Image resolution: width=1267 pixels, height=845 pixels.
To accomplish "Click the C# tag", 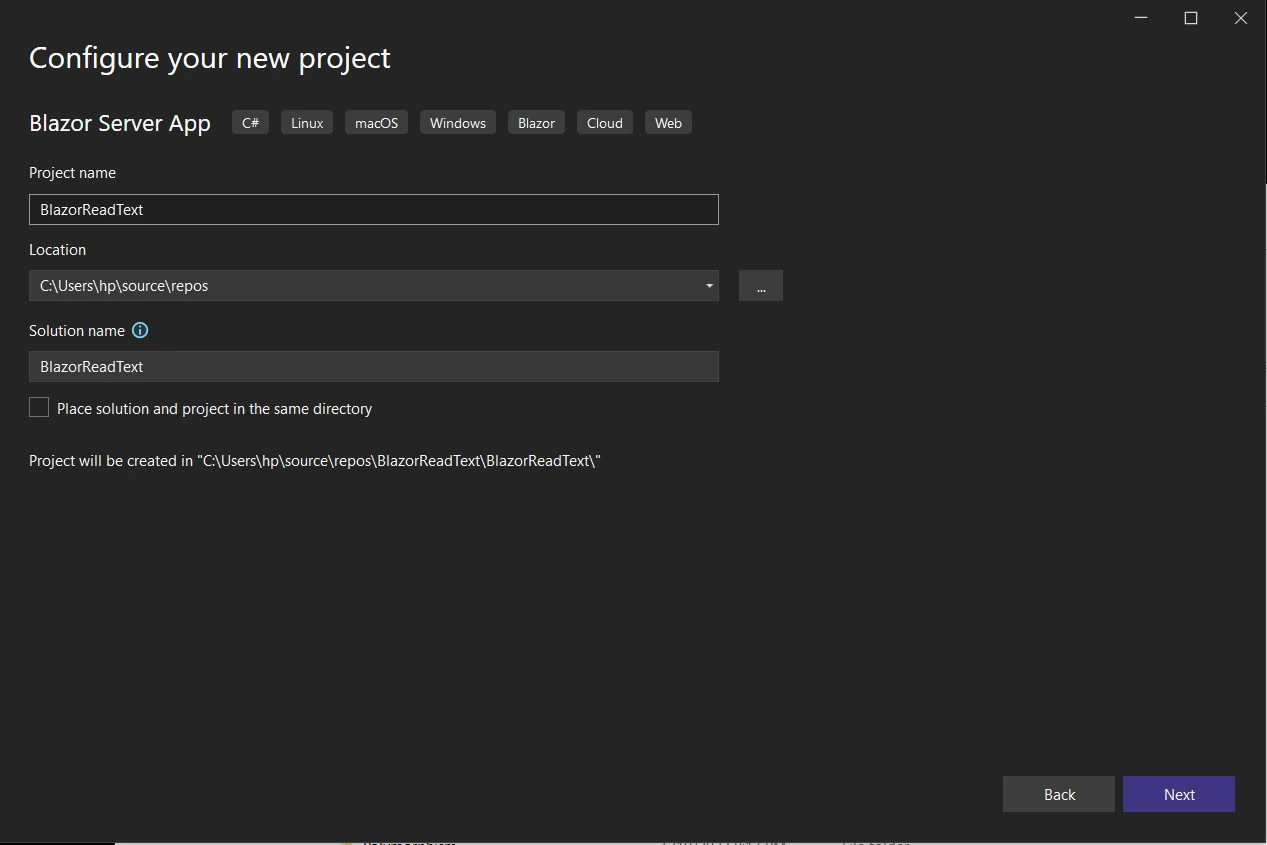I will click(250, 123).
